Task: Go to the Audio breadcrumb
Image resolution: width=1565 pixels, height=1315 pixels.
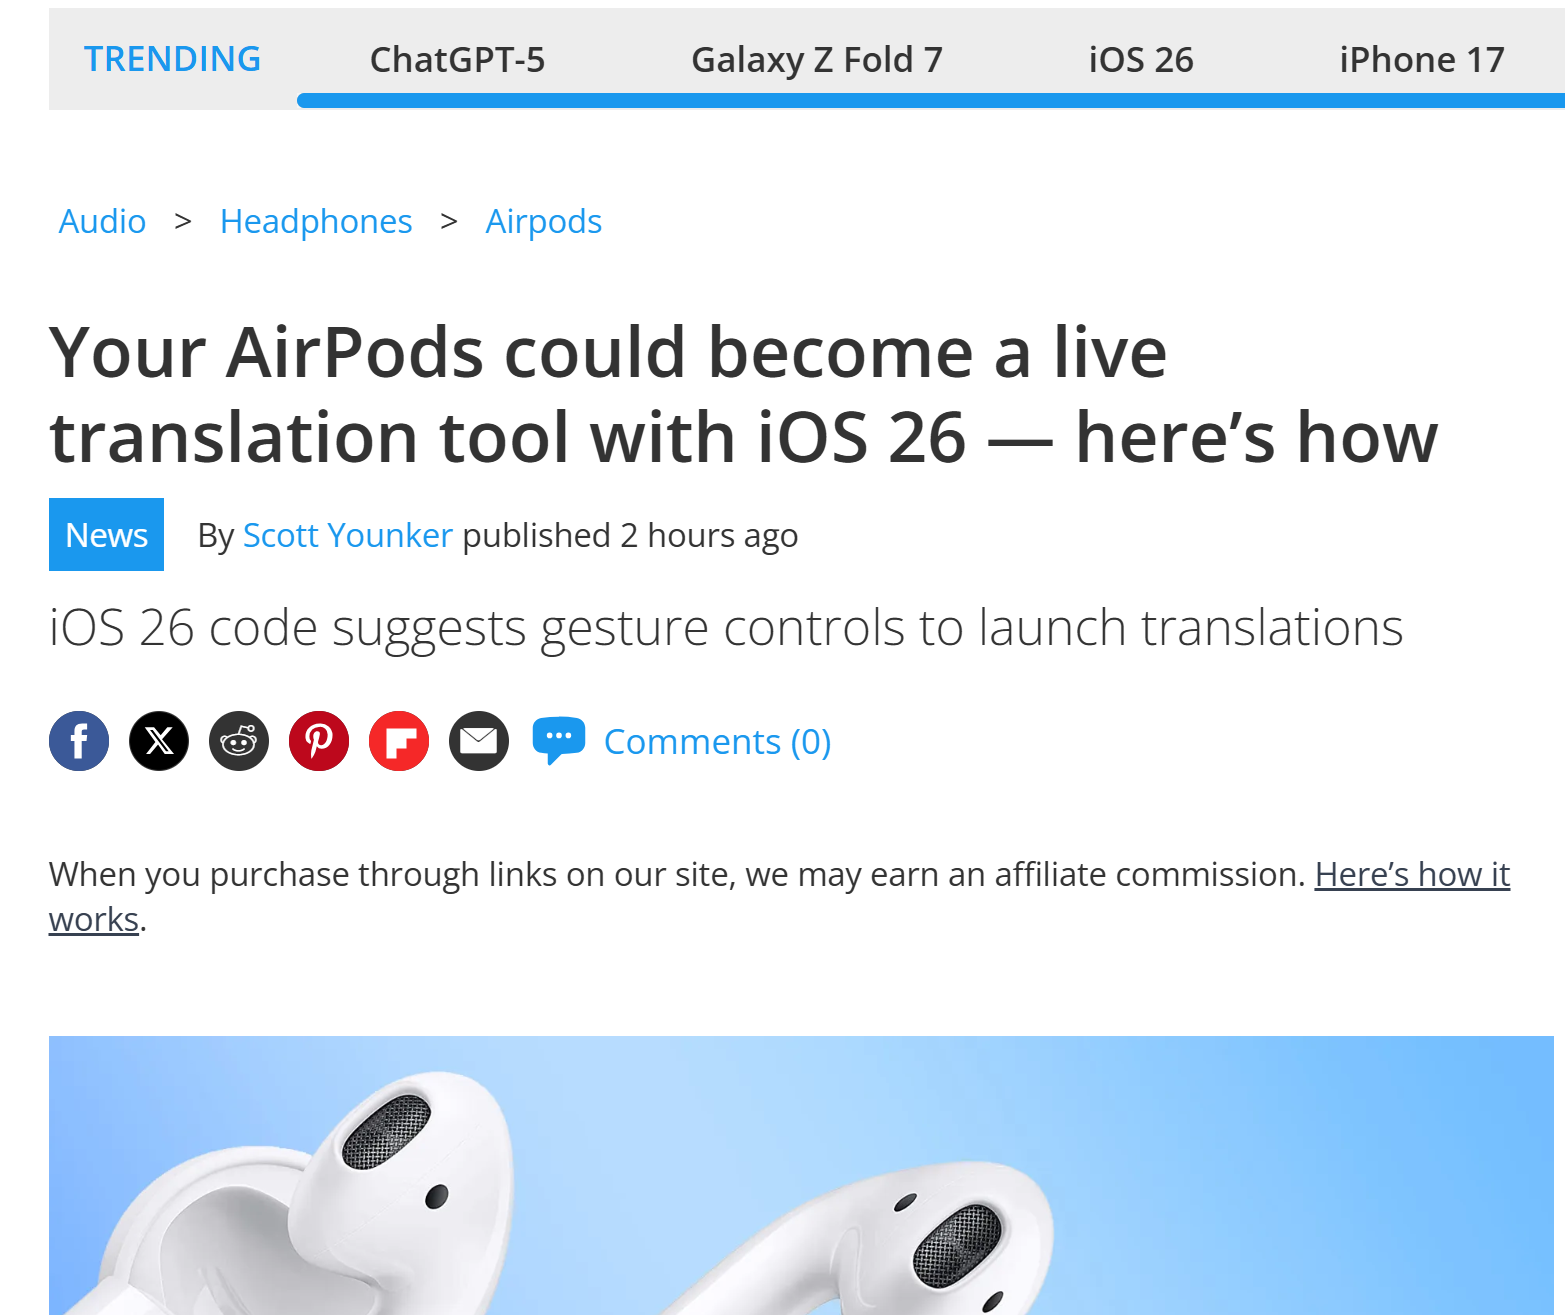Action: point(102,221)
